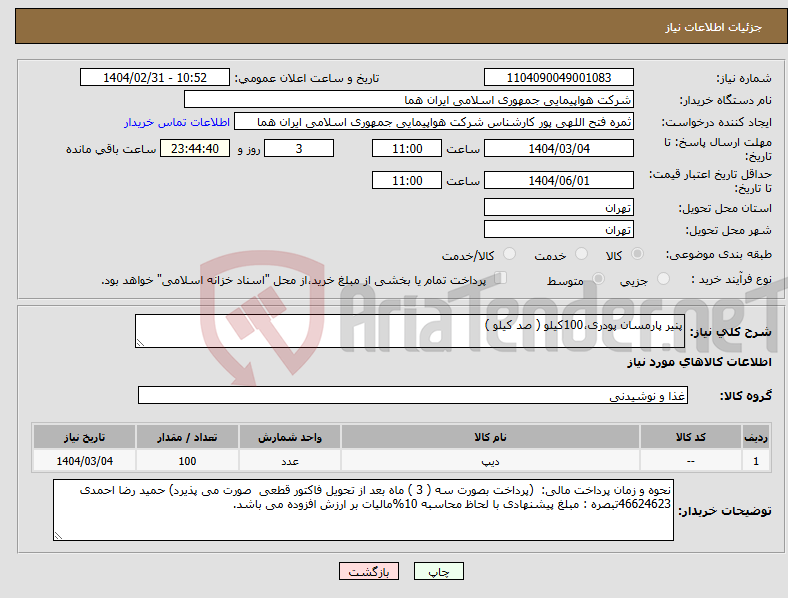Click the request creator name field
Viewport: 788px width, 598px height.
pos(434,122)
